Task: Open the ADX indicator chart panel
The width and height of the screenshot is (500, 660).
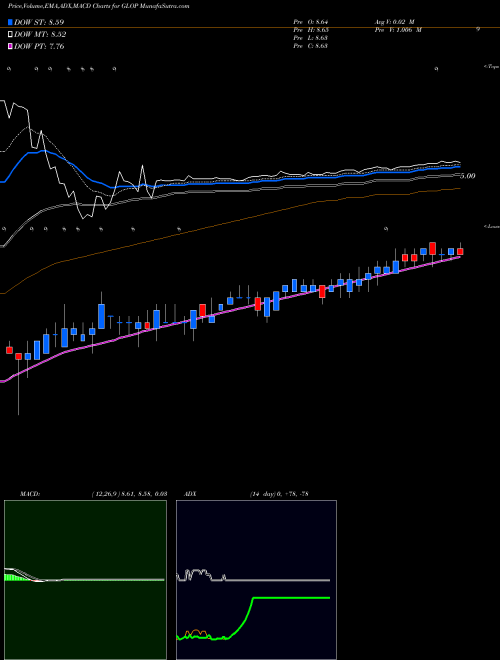Action: 256,580
